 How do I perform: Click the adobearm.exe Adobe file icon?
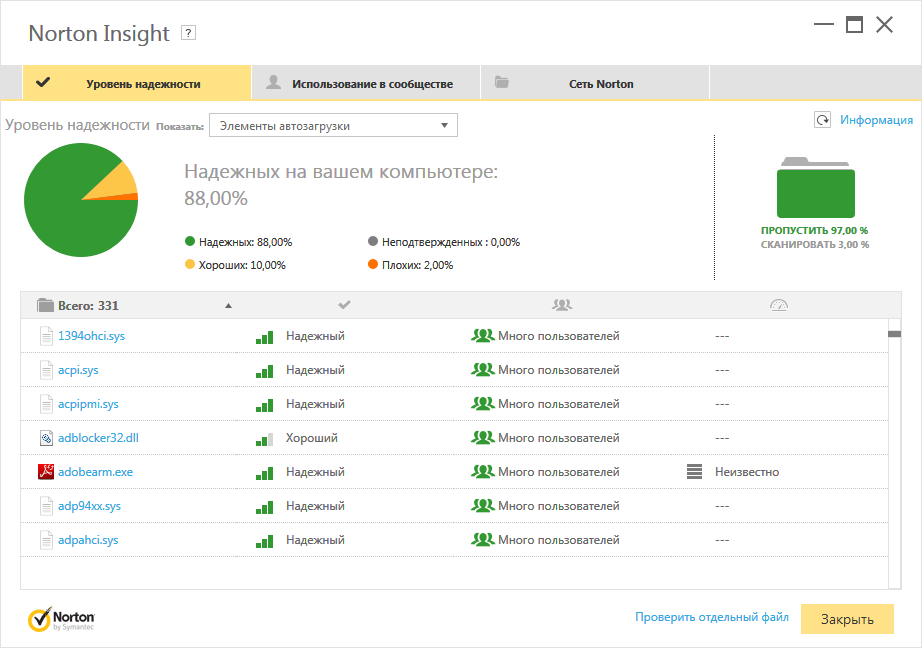click(45, 472)
